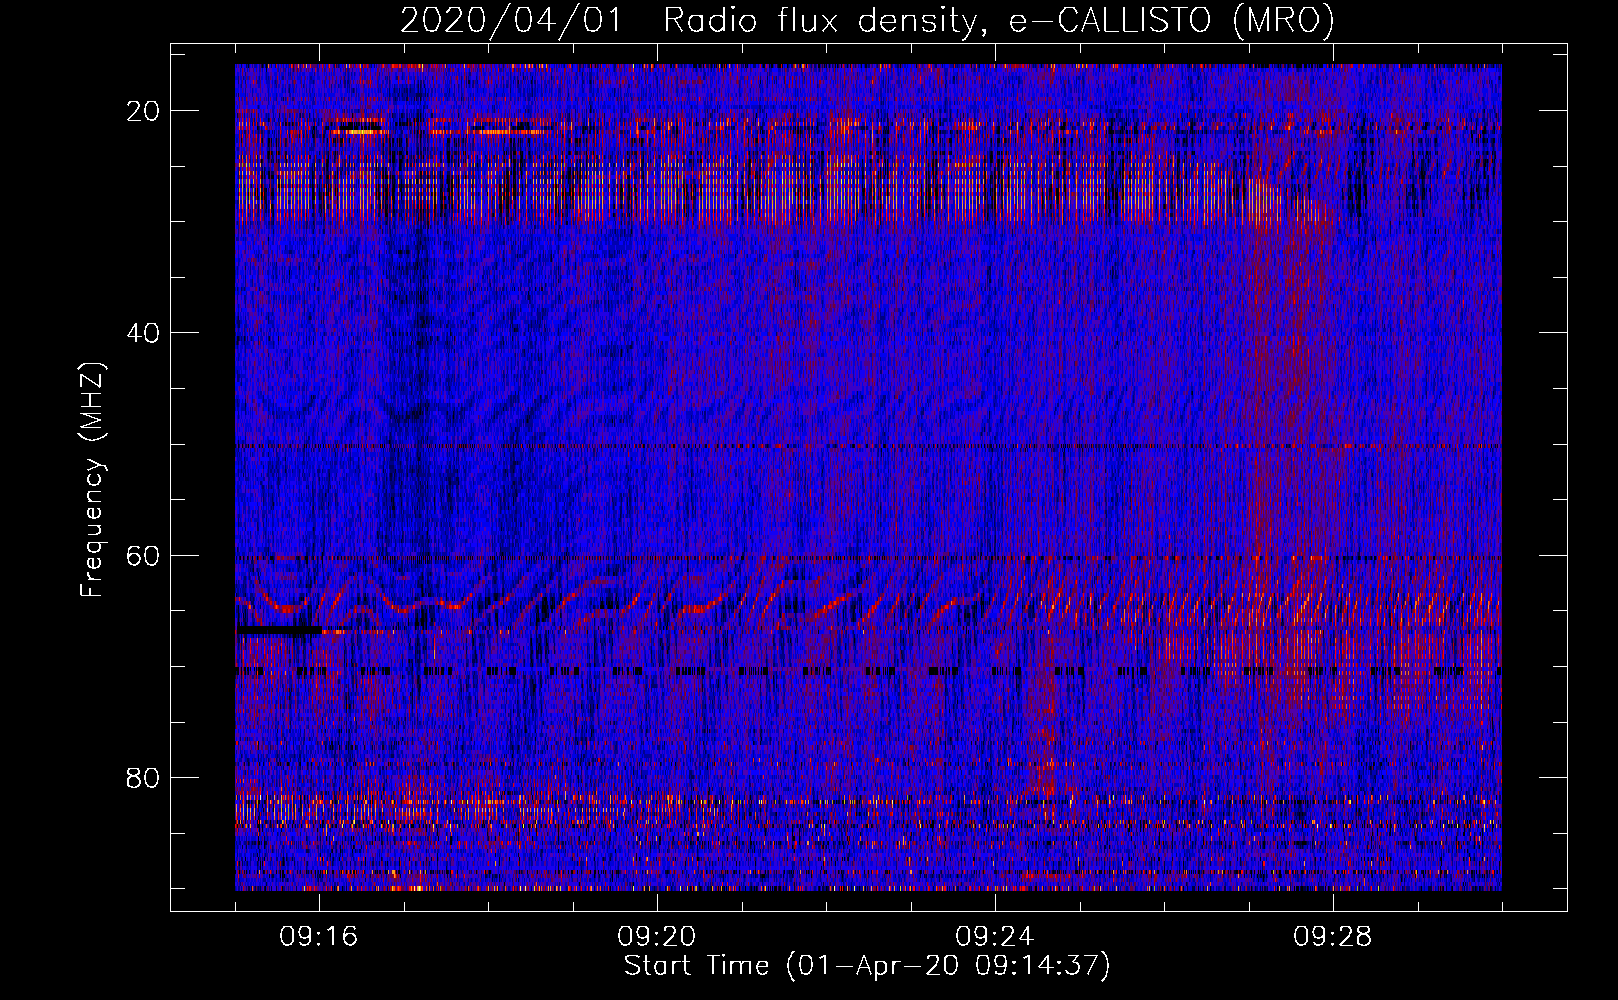Click the 09:20 time tick label
Image resolution: width=1618 pixels, height=1000 pixels.
coord(657,937)
